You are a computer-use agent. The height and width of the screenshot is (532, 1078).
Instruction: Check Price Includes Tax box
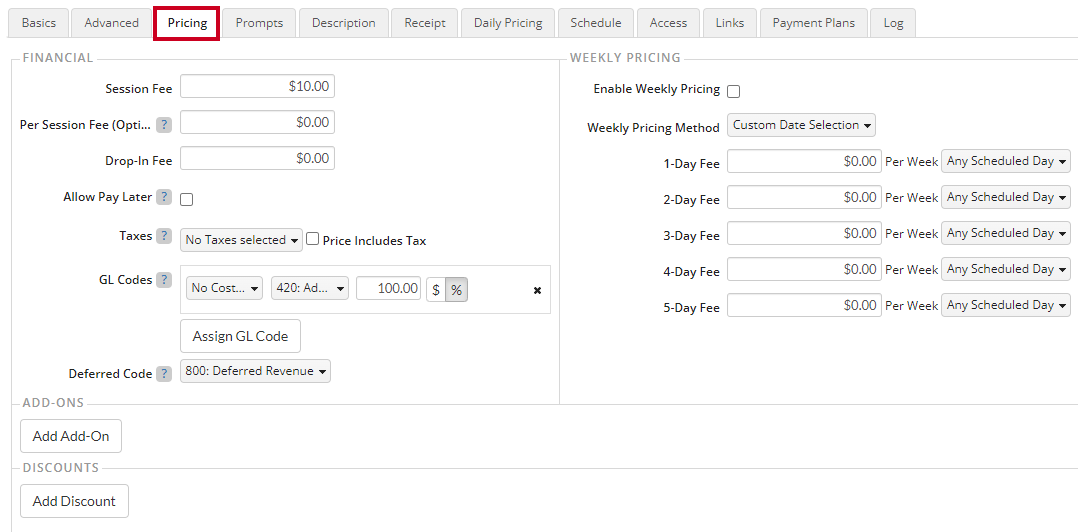point(313,239)
